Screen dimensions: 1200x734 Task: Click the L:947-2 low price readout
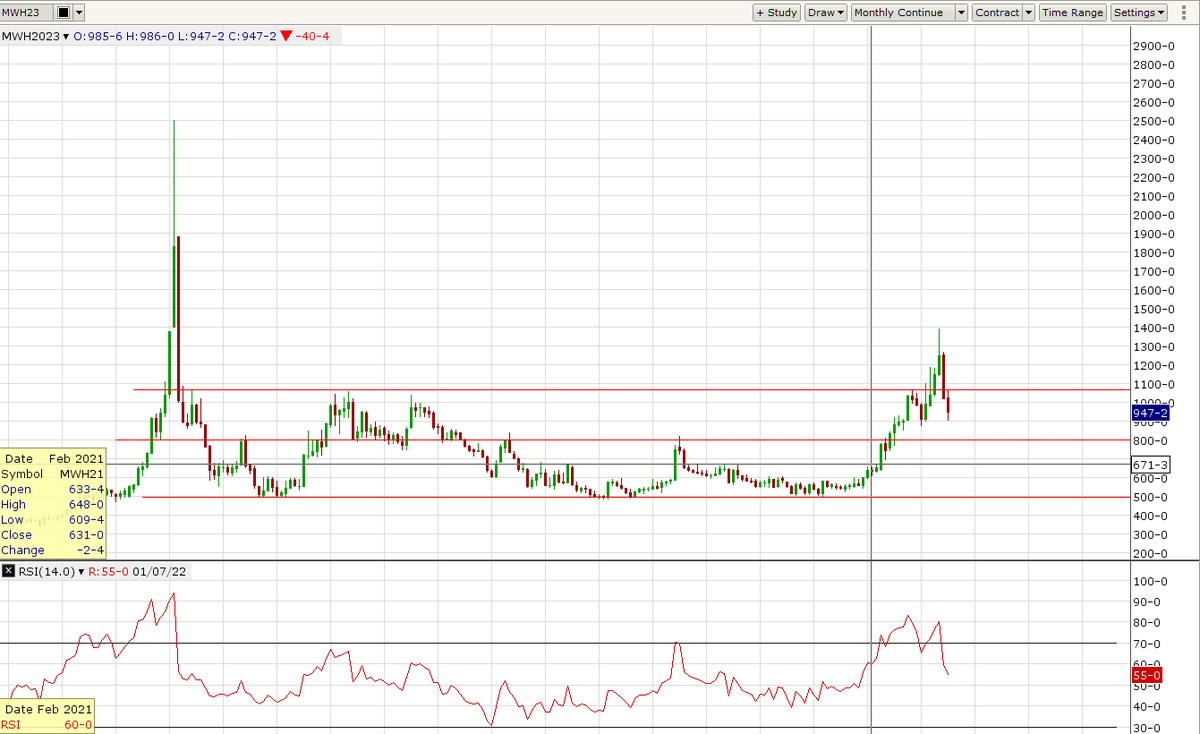pyautogui.click(x=200, y=37)
